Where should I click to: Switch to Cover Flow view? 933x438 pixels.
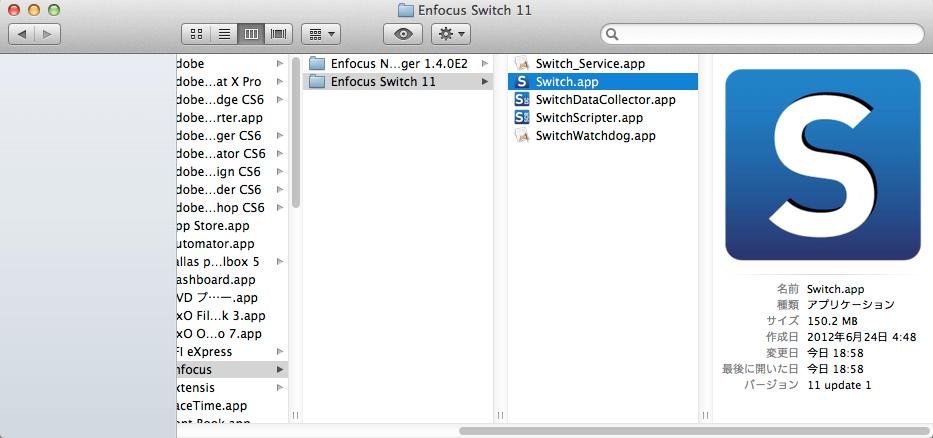(x=278, y=35)
